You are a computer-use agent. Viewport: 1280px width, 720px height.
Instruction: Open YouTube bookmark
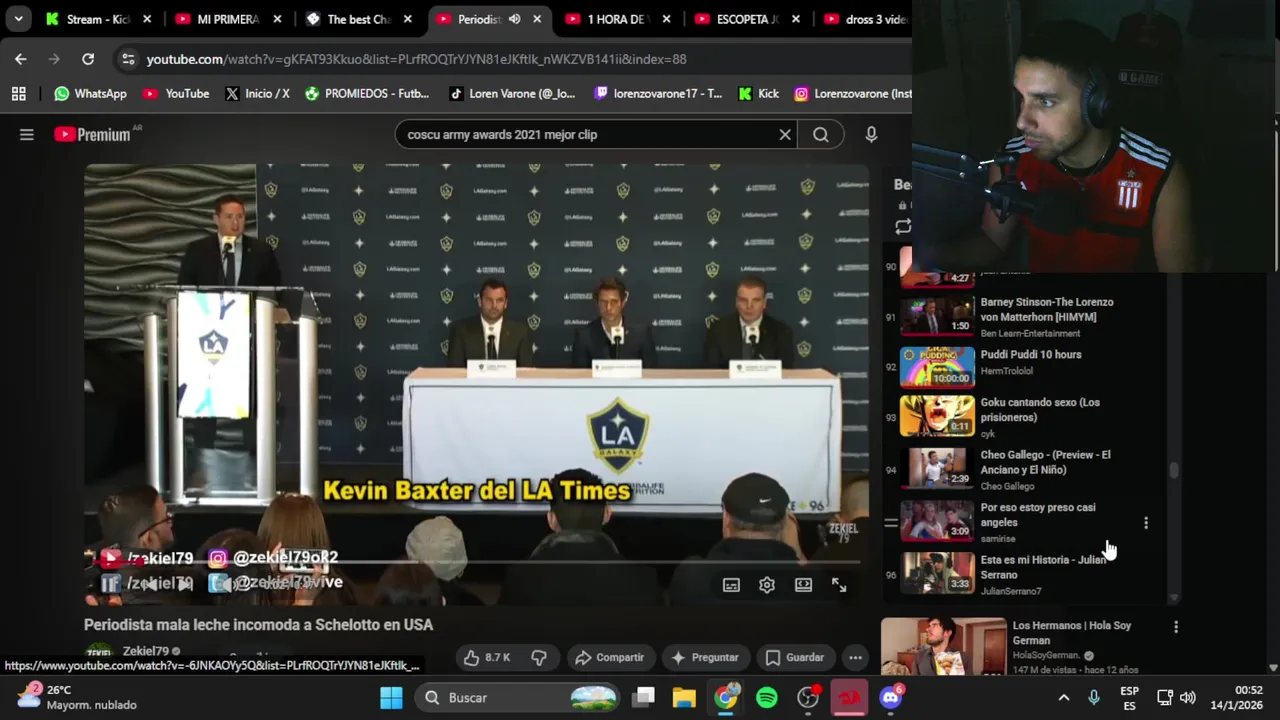[x=176, y=93]
